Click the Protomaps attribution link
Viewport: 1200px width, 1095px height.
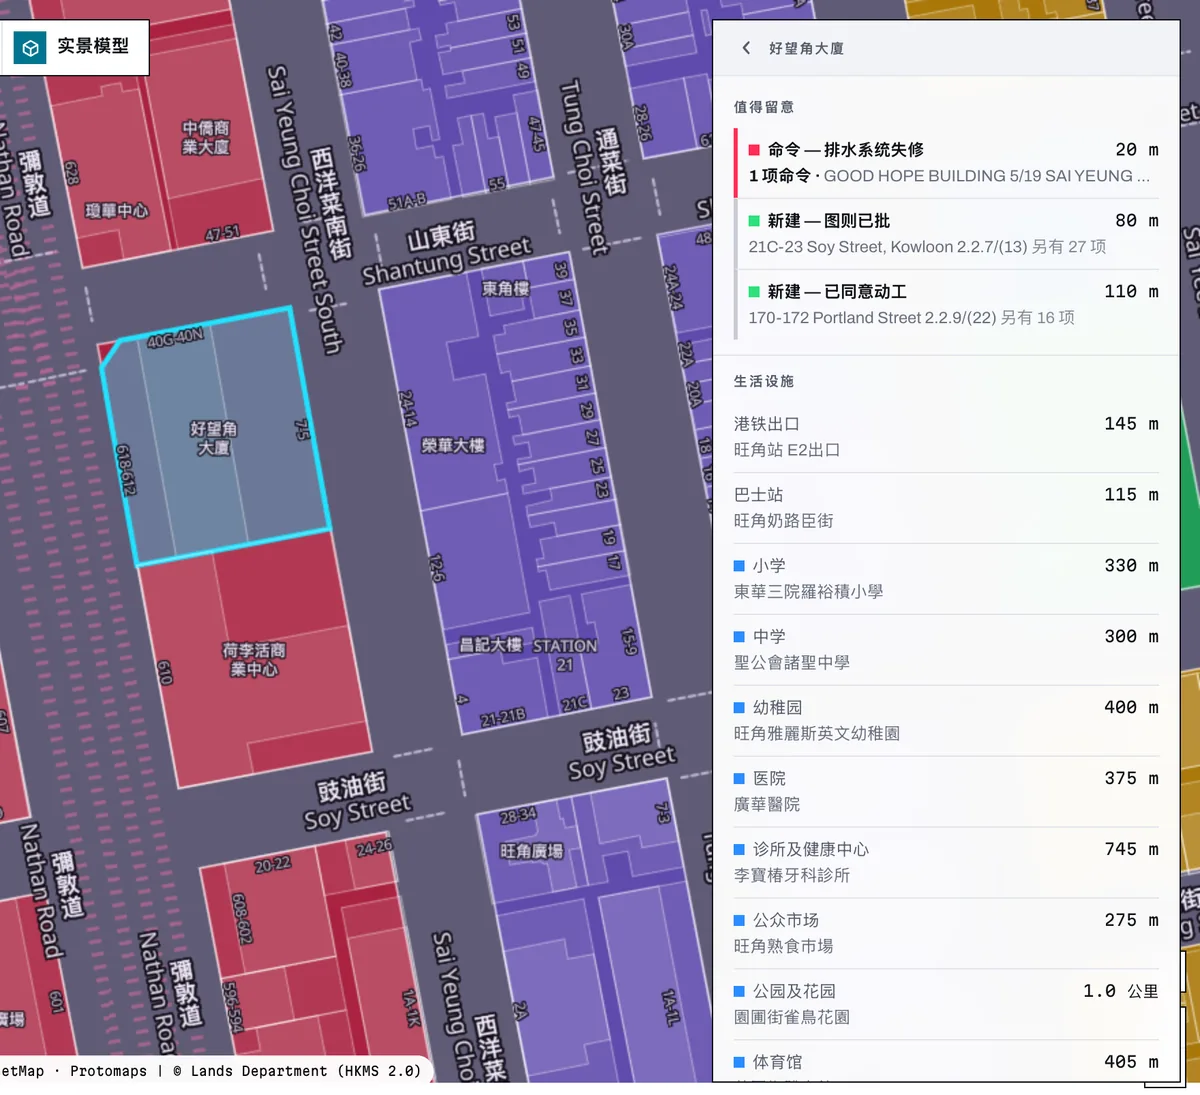click(x=108, y=1071)
